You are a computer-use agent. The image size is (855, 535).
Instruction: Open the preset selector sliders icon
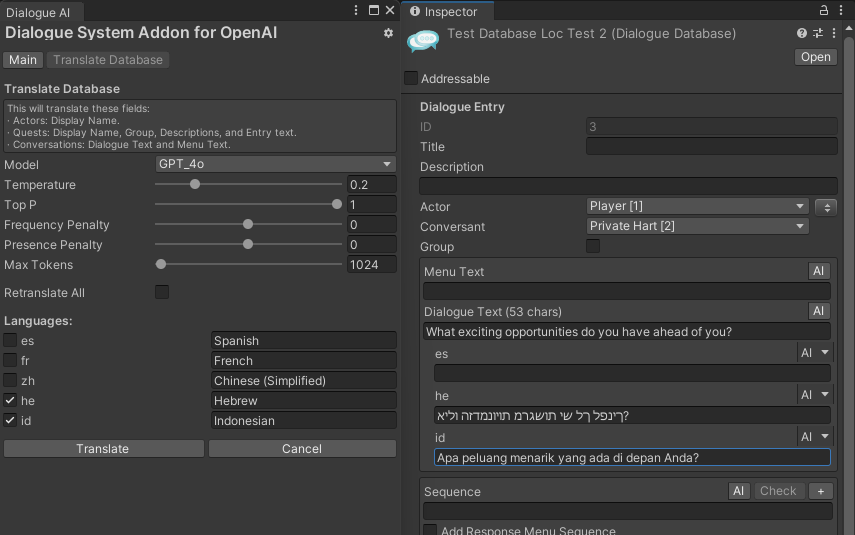point(818,33)
